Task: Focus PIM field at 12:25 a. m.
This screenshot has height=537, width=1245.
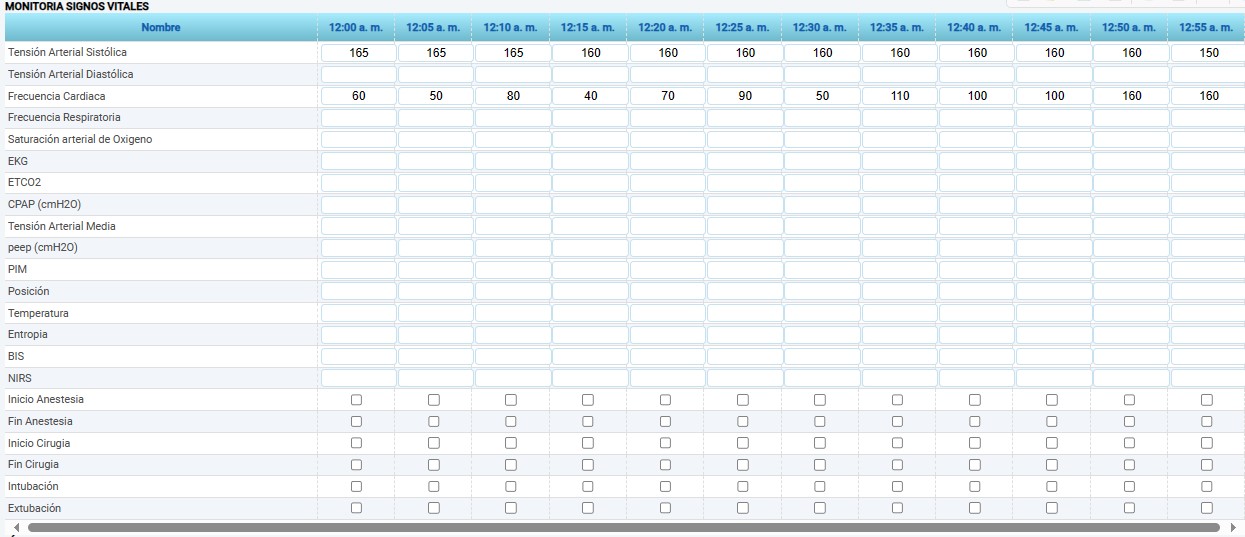Action: (745, 270)
